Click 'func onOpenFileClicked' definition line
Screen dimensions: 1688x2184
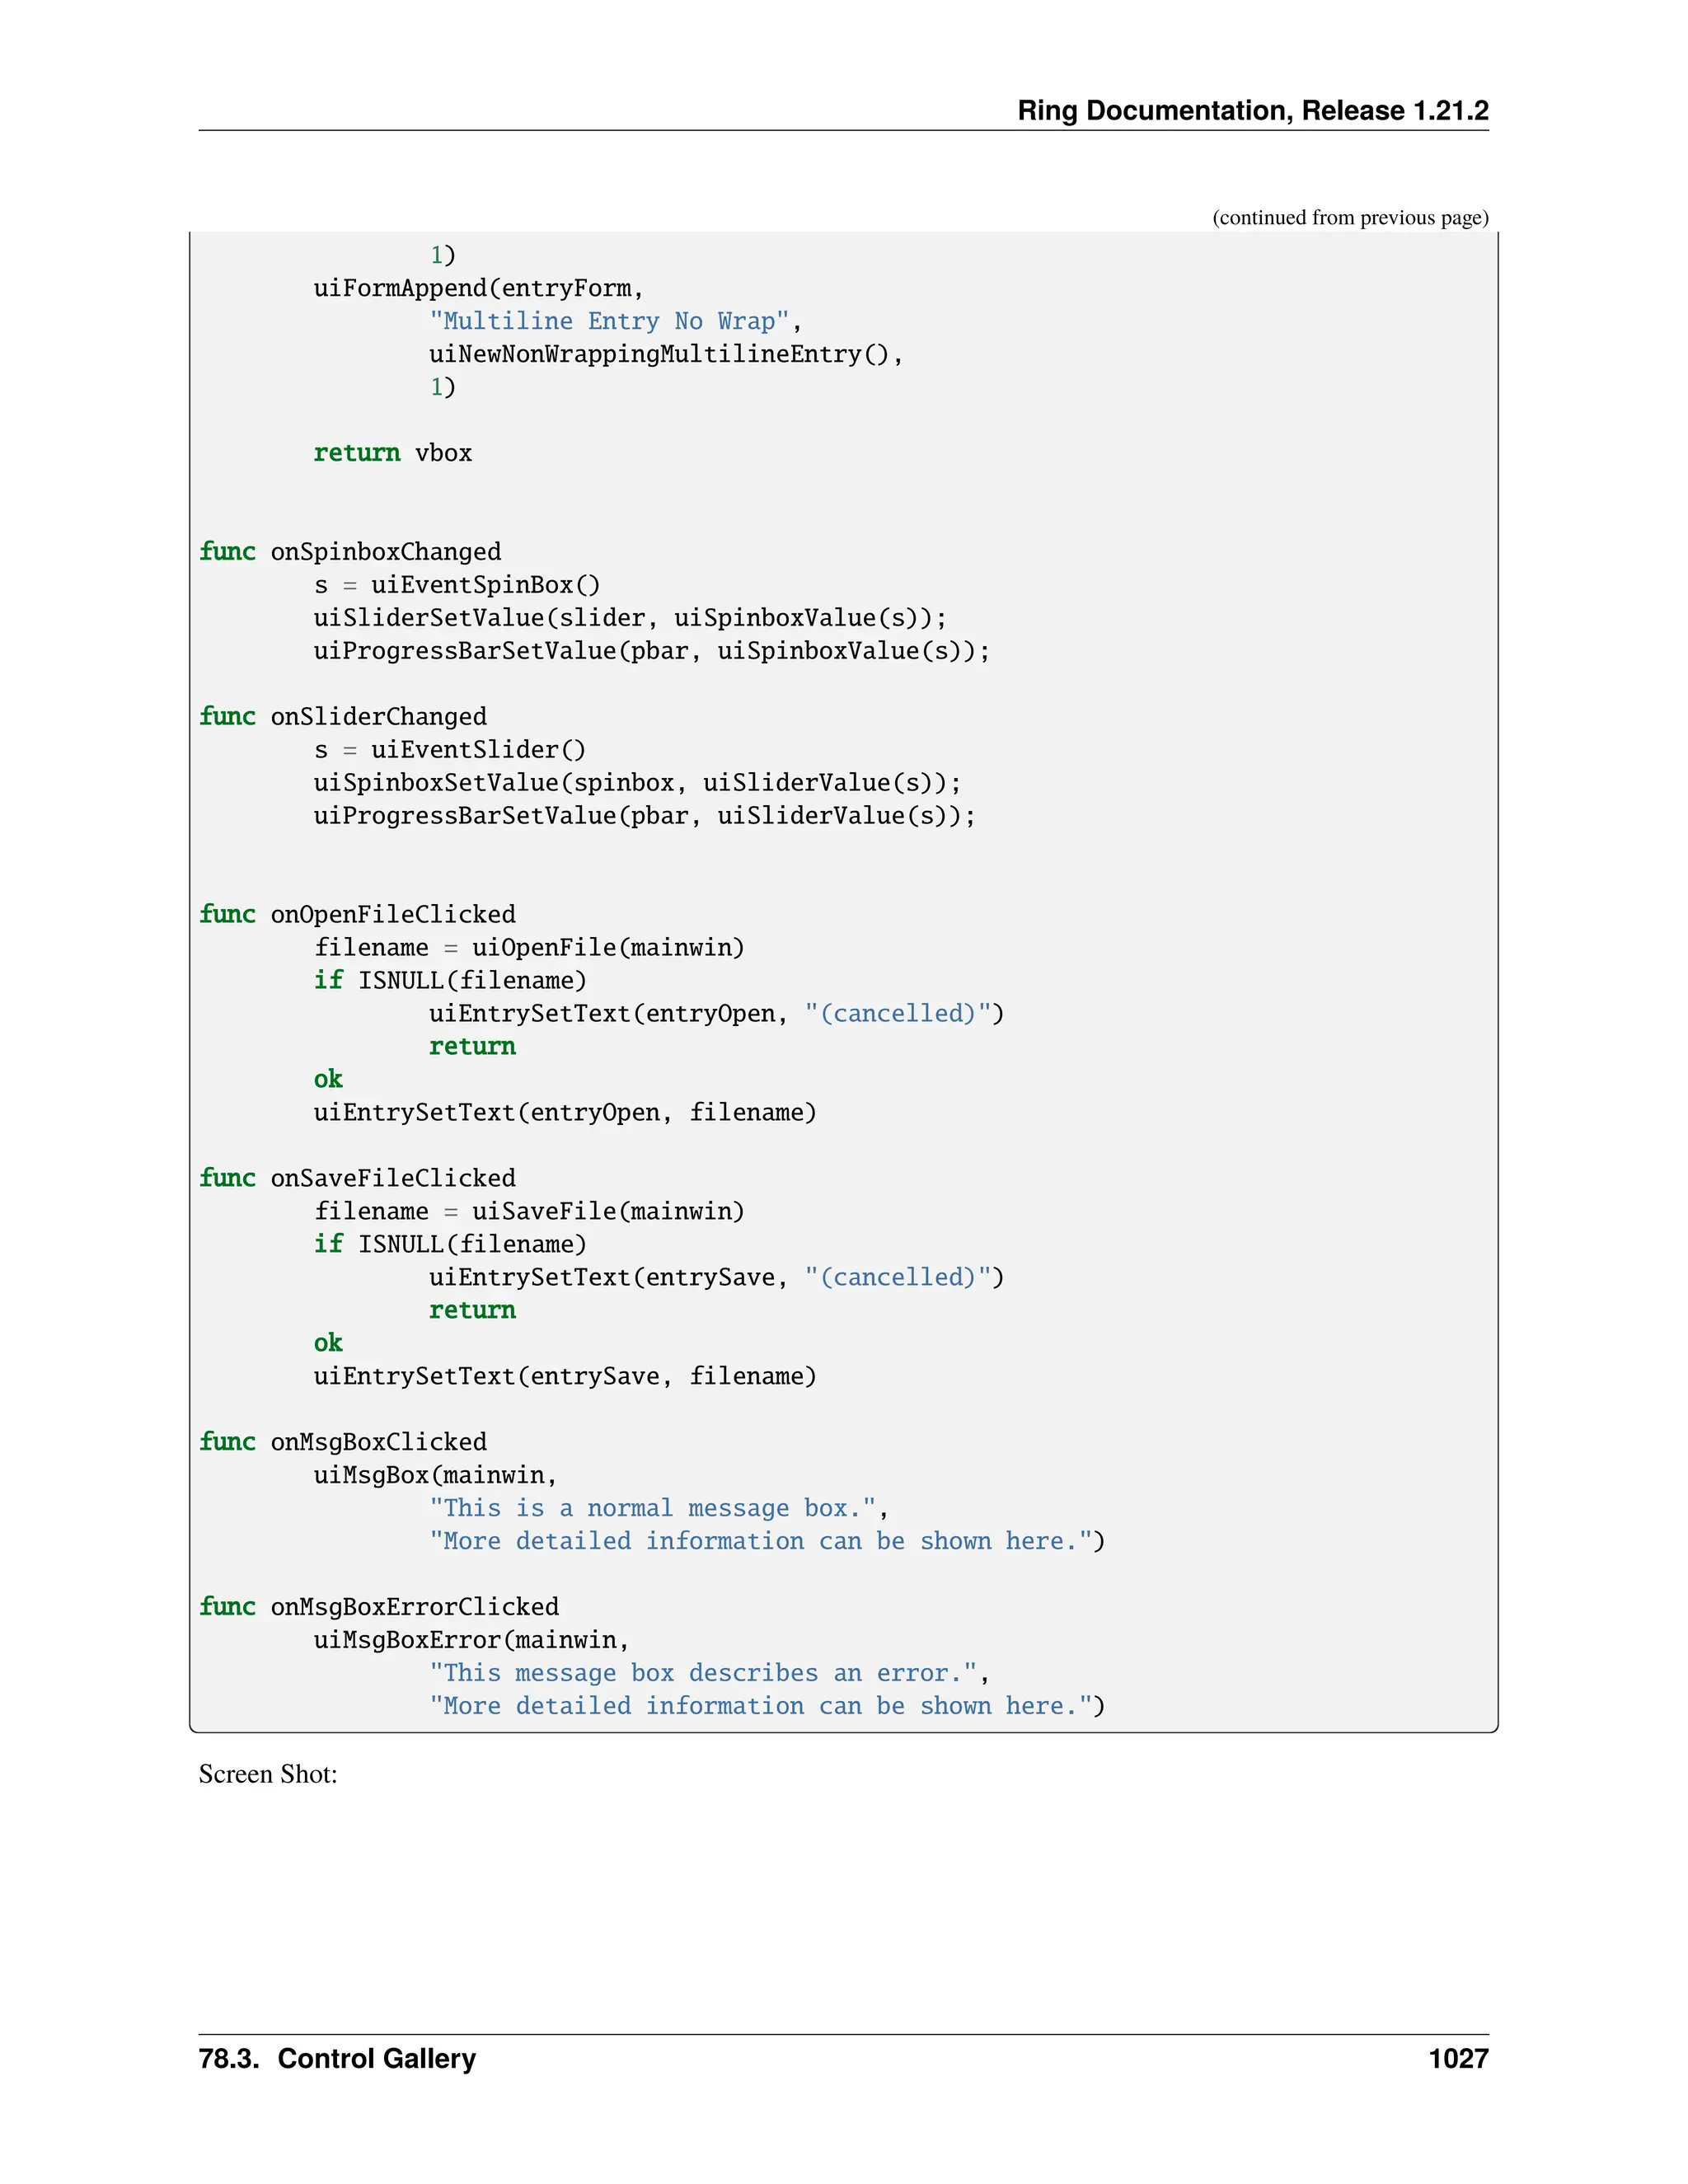click(357, 915)
